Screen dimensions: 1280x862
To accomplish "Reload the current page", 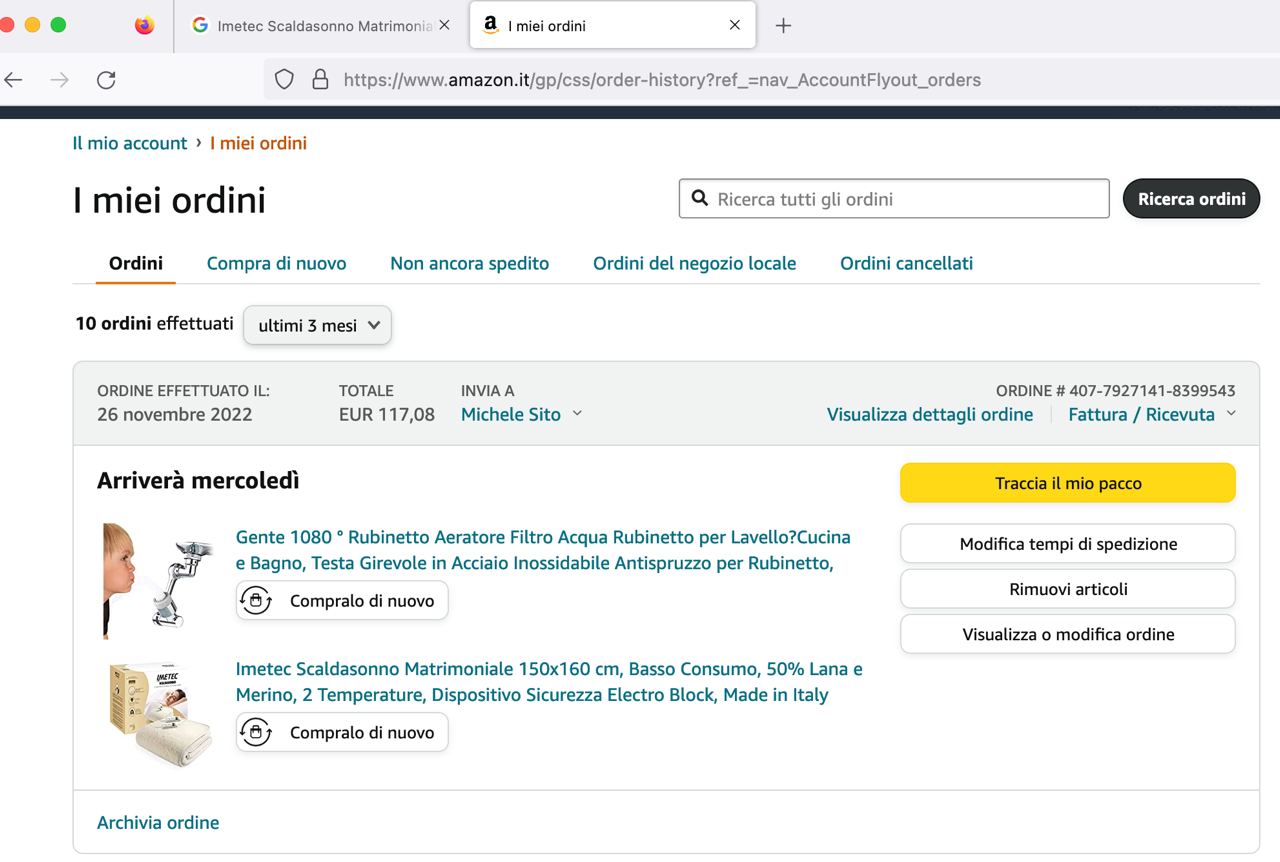I will [x=106, y=80].
